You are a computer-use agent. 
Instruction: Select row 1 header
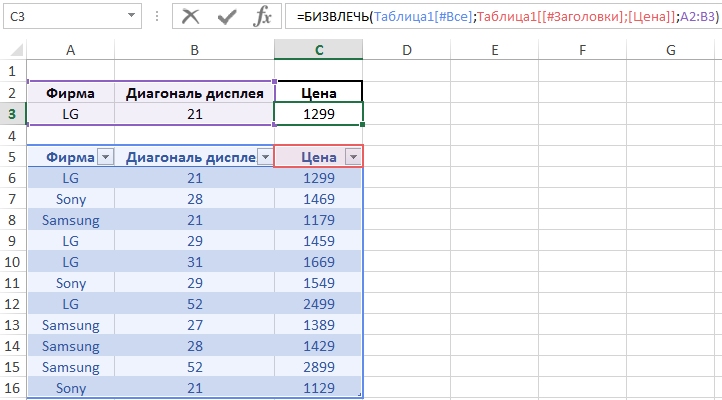[12, 71]
